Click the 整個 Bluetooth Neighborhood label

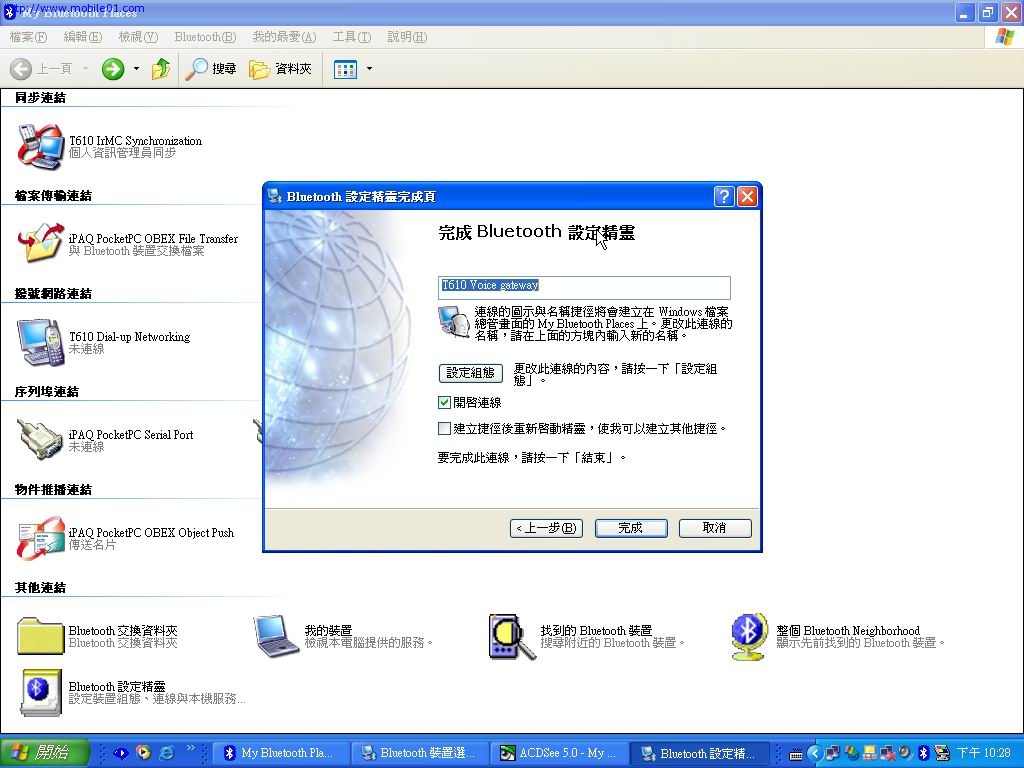(x=848, y=631)
